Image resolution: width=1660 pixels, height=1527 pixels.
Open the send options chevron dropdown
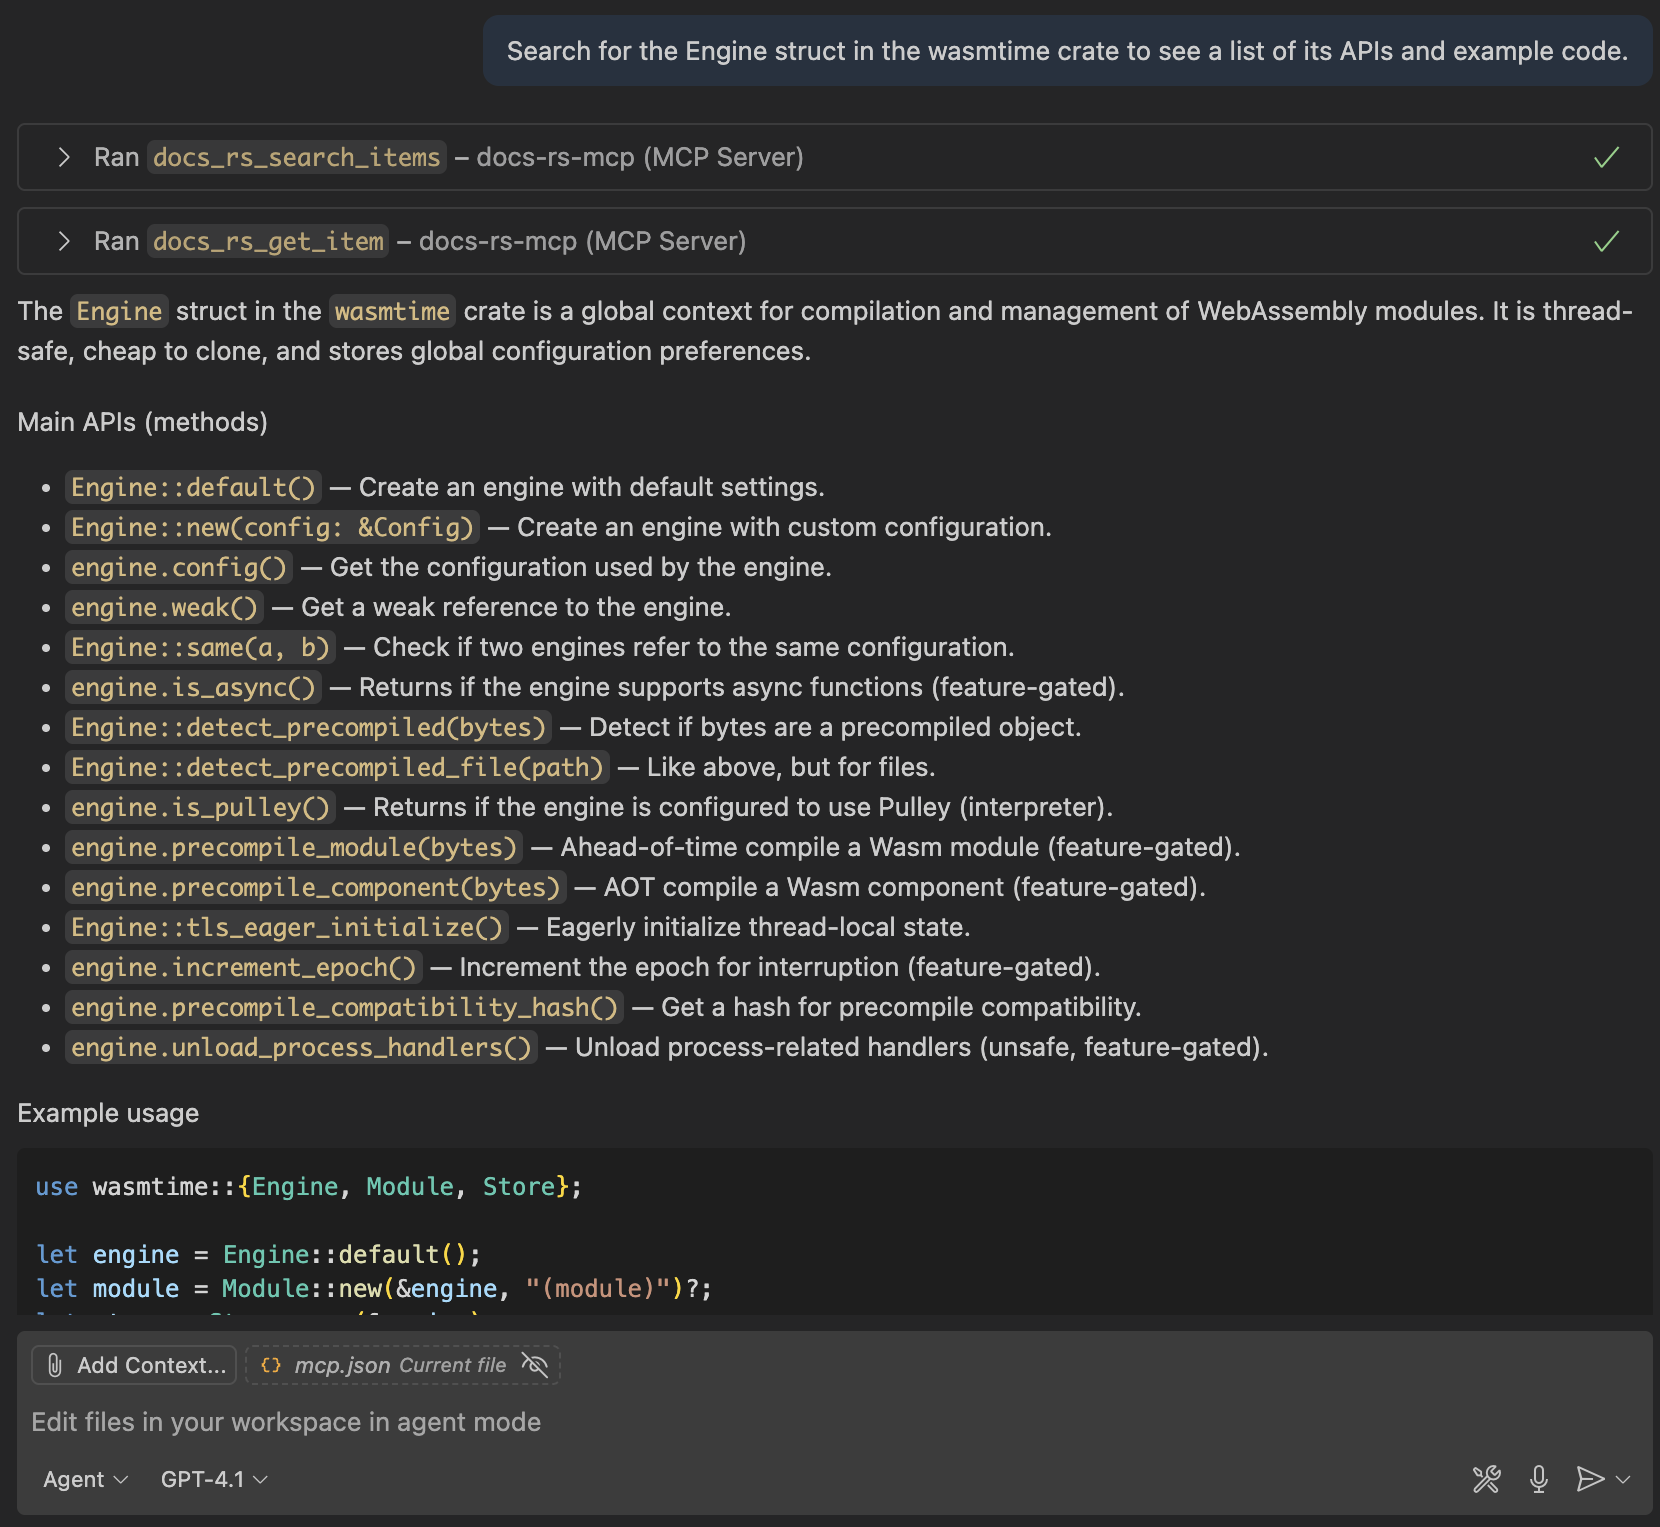[1624, 1479]
